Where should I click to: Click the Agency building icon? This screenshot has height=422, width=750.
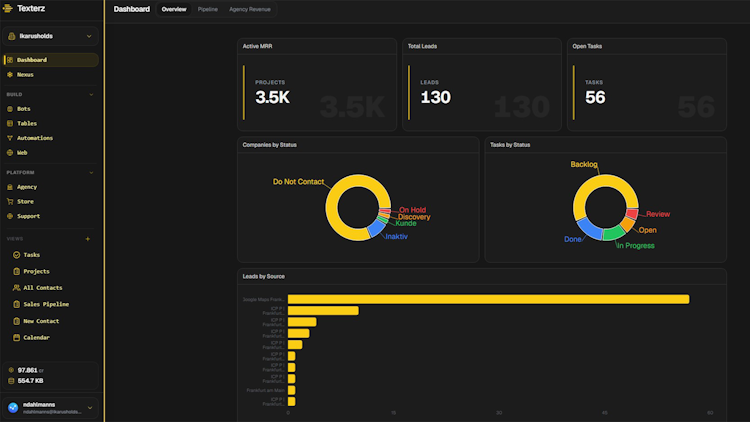[10, 187]
